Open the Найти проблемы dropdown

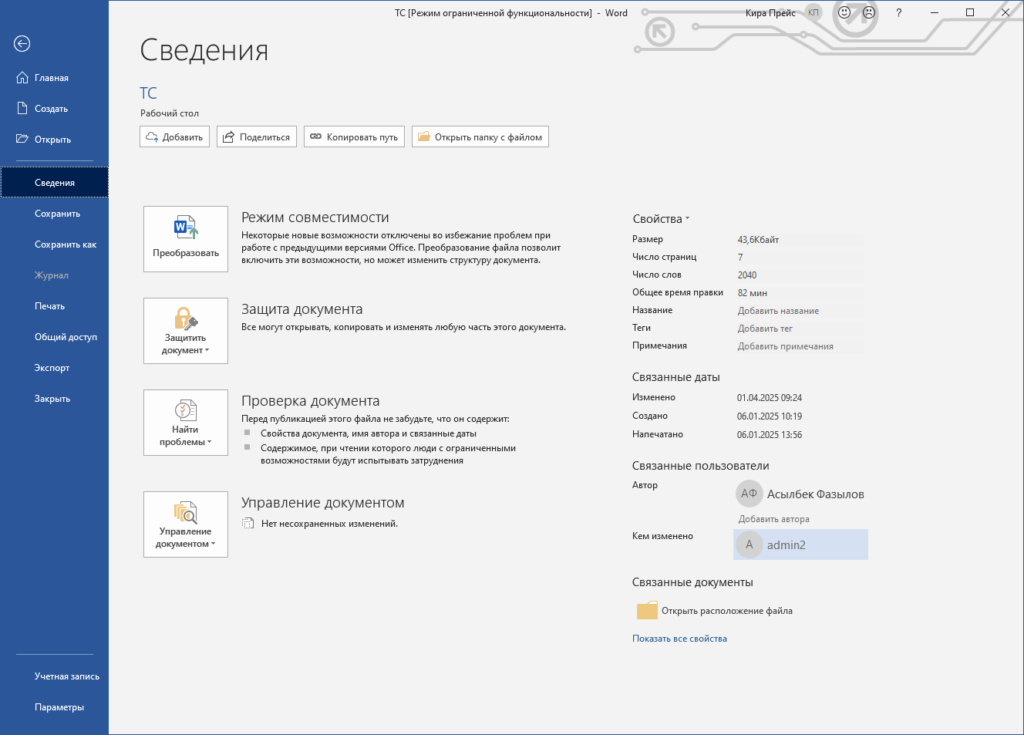click(x=186, y=422)
